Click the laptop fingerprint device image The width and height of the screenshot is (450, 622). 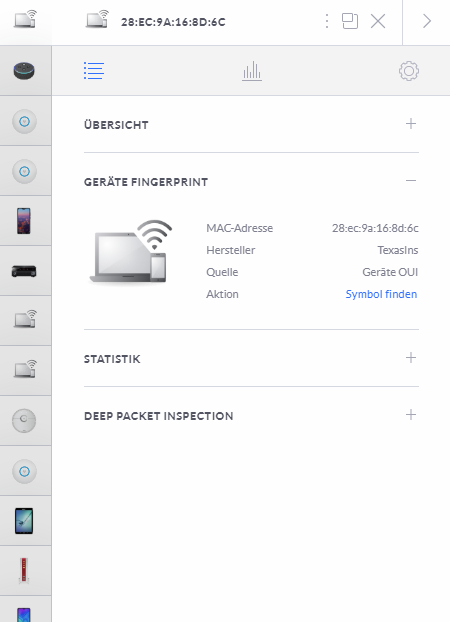[131, 252]
